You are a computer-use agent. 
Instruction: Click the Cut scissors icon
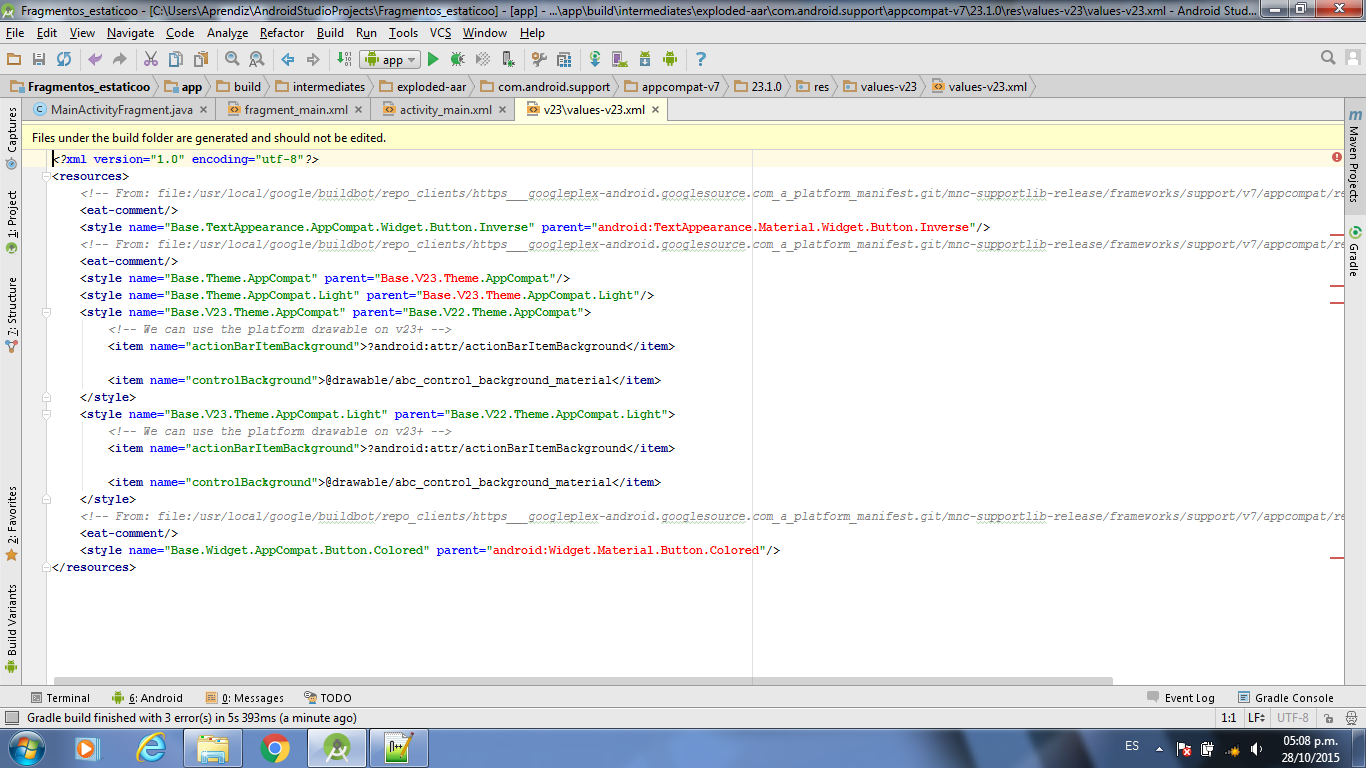pos(151,60)
